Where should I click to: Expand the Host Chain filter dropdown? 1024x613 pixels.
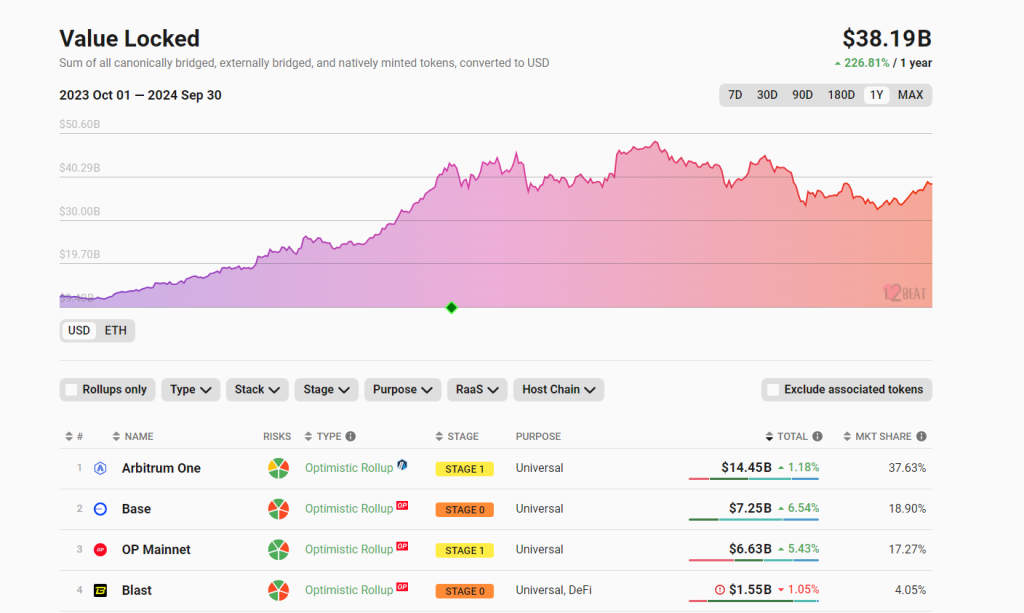[x=559, y=390]
